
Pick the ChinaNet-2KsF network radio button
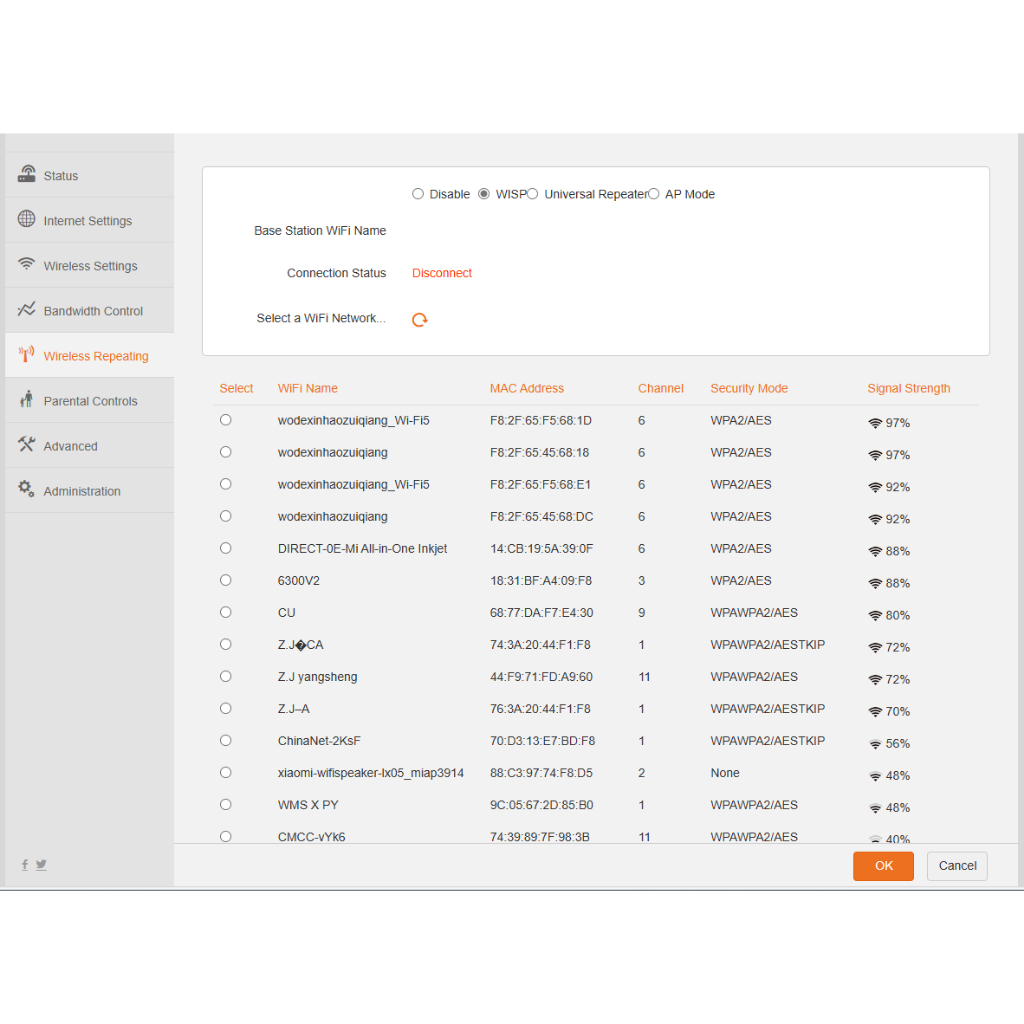tap(226, 740)
